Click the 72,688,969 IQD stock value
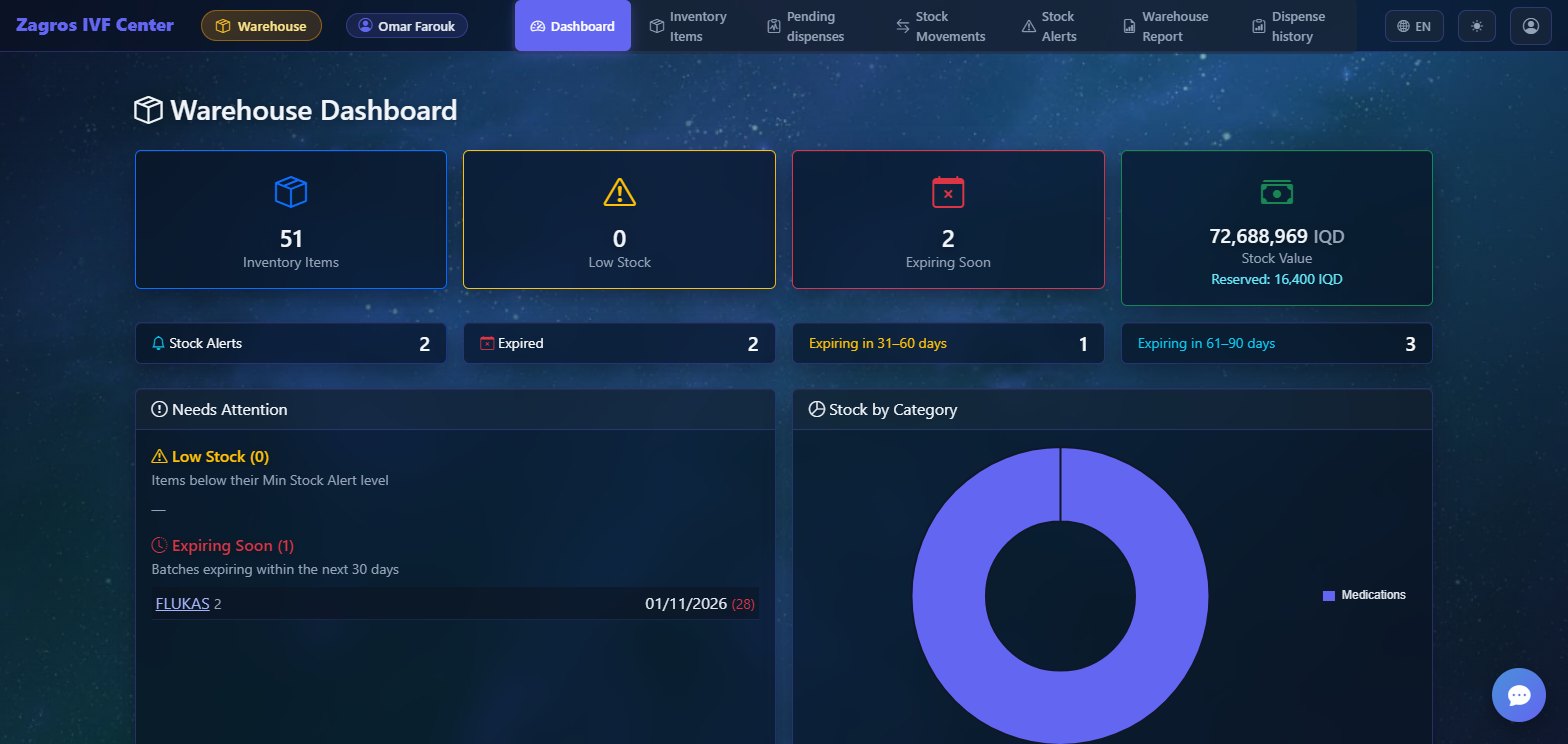Screen dimensions: 1568x744 coord(1276,237)
